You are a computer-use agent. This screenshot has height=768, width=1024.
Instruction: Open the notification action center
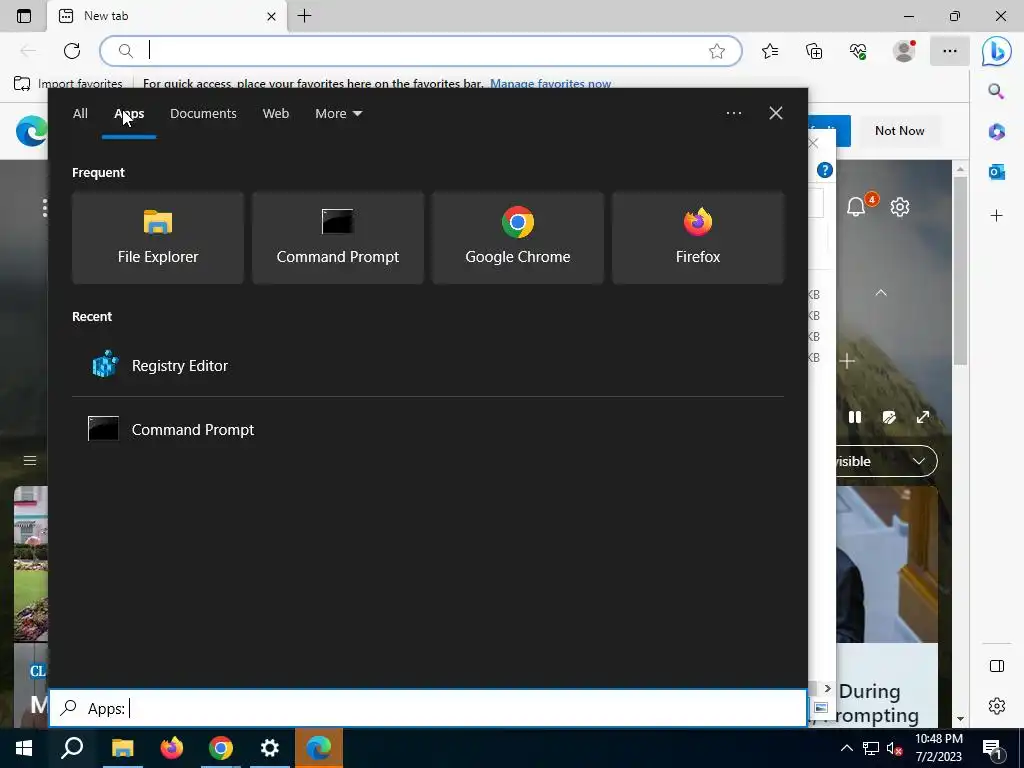[x=991, y=749]
